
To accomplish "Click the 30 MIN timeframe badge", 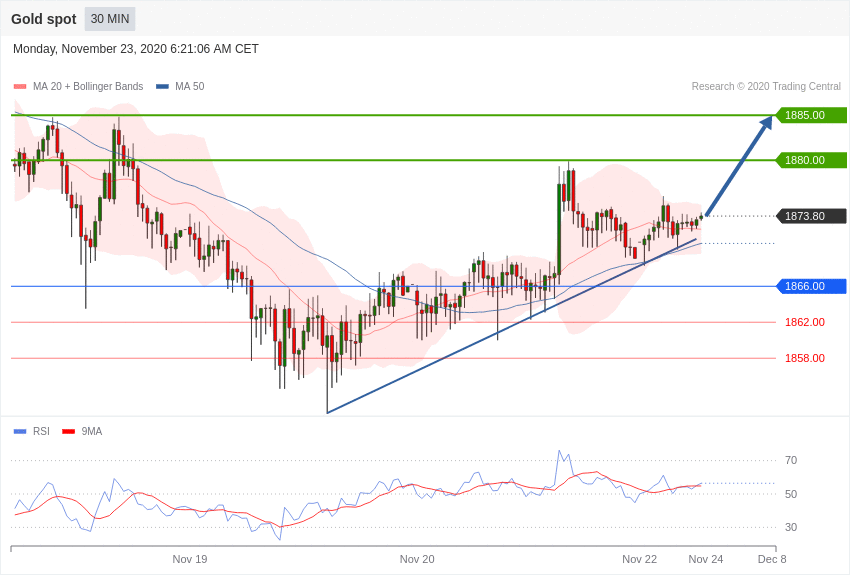I will point(110,19).
